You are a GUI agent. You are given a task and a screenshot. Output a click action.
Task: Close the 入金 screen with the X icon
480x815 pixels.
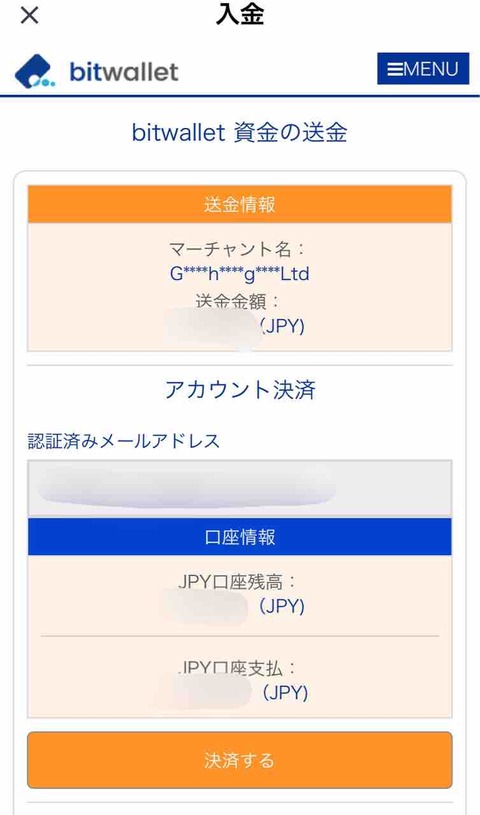[x=29, y=15]
